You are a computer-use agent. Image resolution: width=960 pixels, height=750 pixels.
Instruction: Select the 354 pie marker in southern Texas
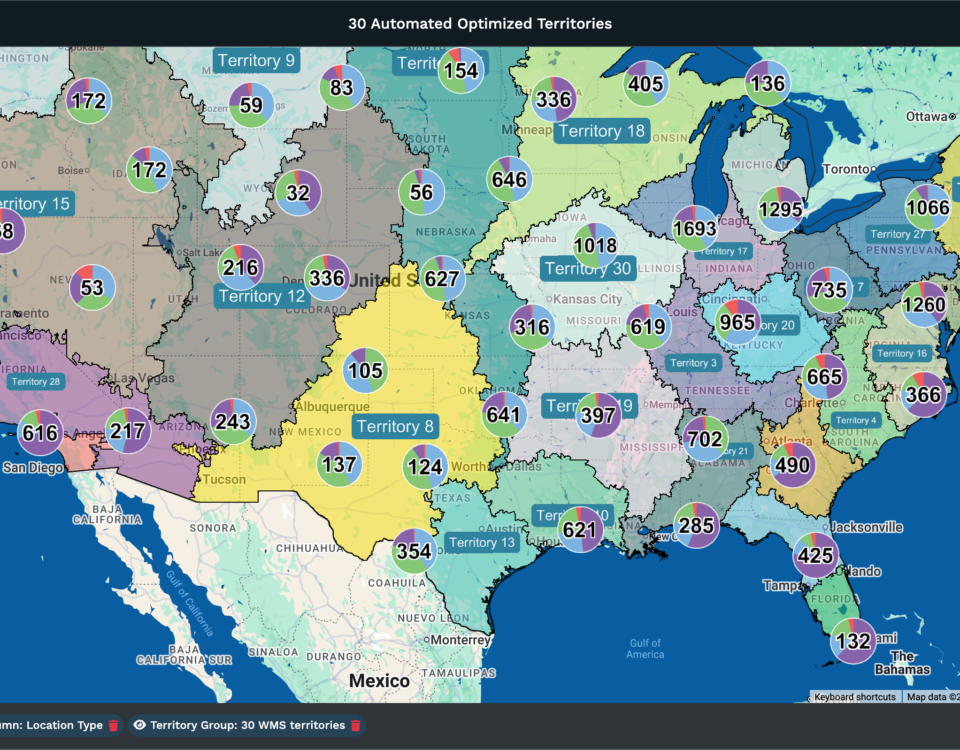click(412, 549)
